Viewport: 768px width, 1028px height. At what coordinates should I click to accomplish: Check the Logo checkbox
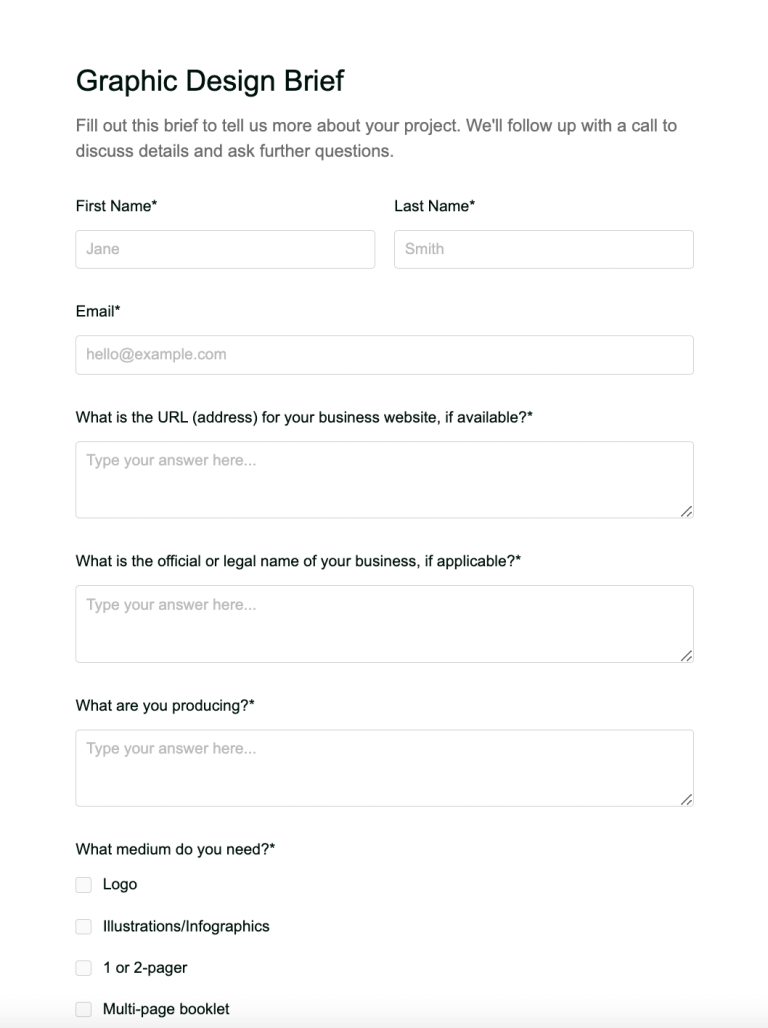[83, 884]
